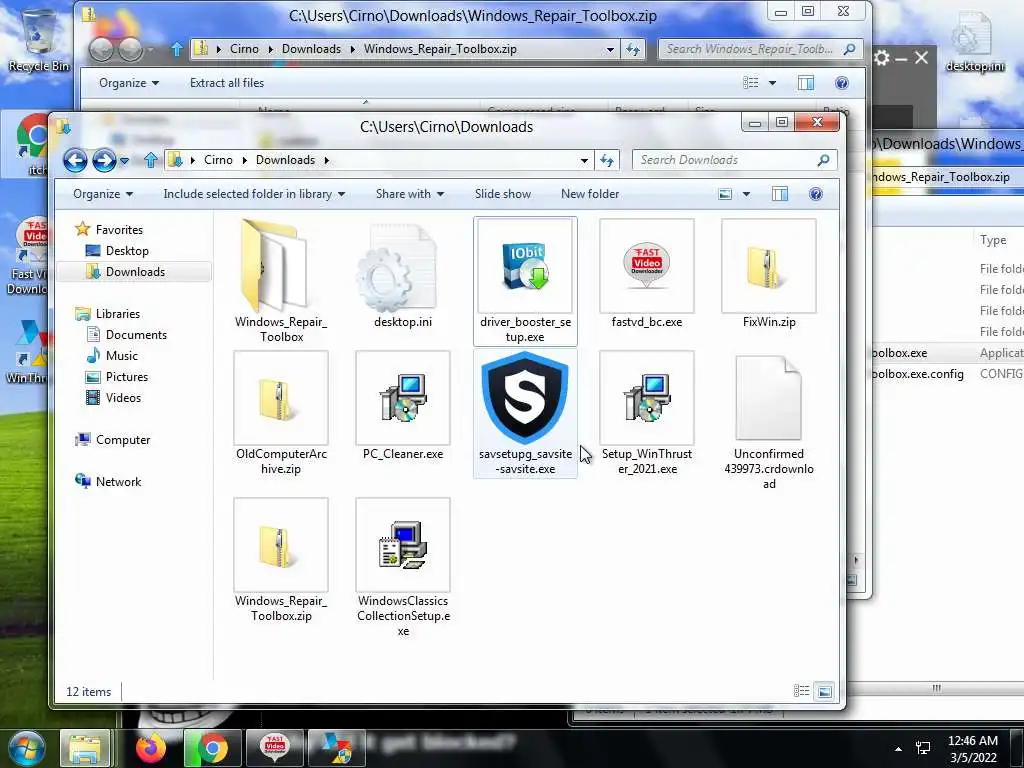The width and height of the screenshot is (1024, 768).
Task: Switch to details view in status bar
Action: 801,691
